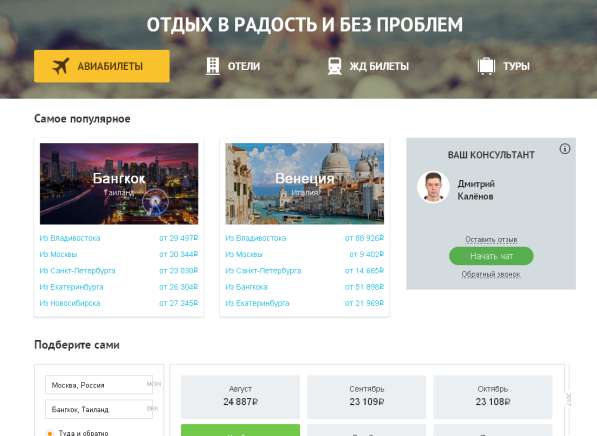Open consultant Дмитрий Калёнов's avatar
The image size is (597, 436).
[433, 187]
